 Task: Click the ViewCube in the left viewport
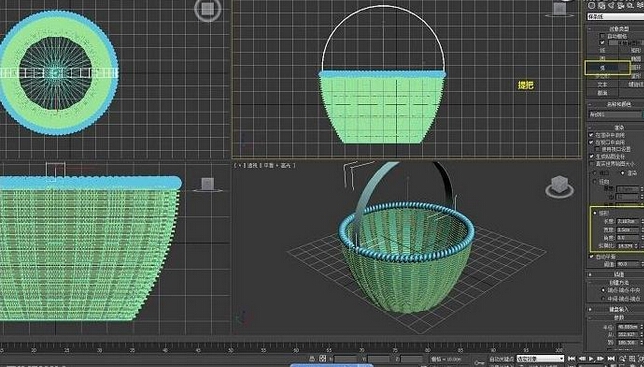click(207, 184)
